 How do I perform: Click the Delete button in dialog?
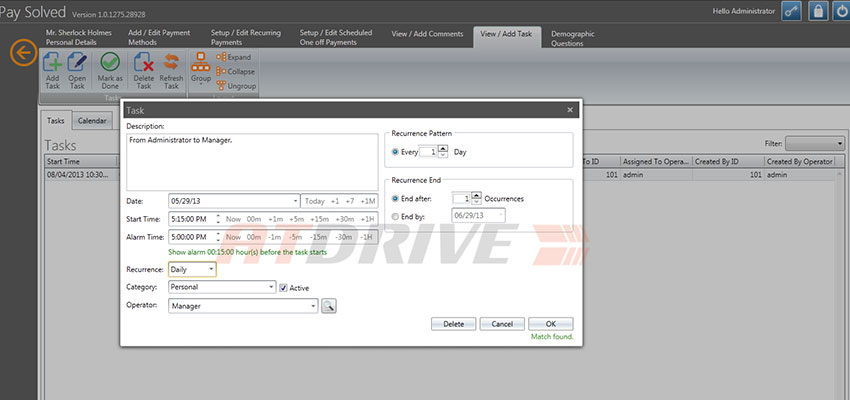pos(454,324)
